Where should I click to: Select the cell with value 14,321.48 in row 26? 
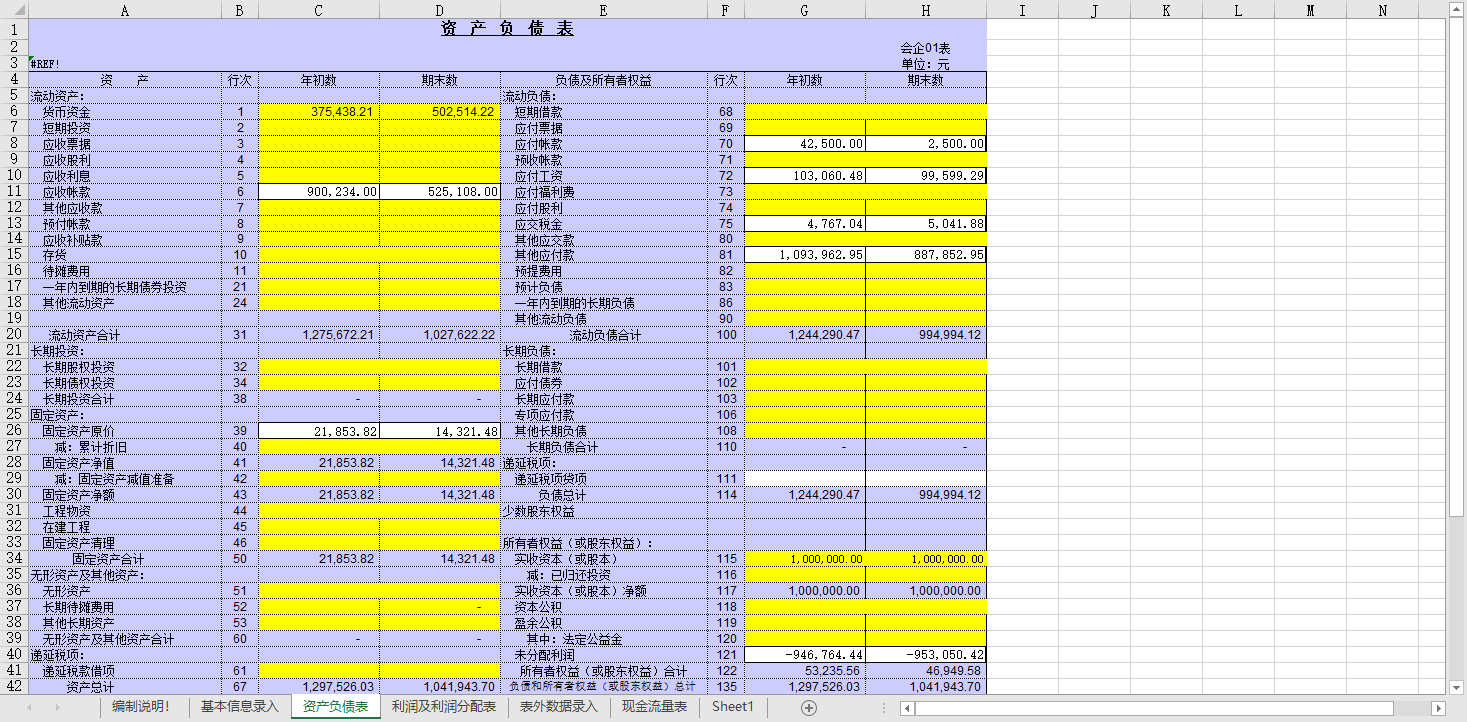click(440, 430)
